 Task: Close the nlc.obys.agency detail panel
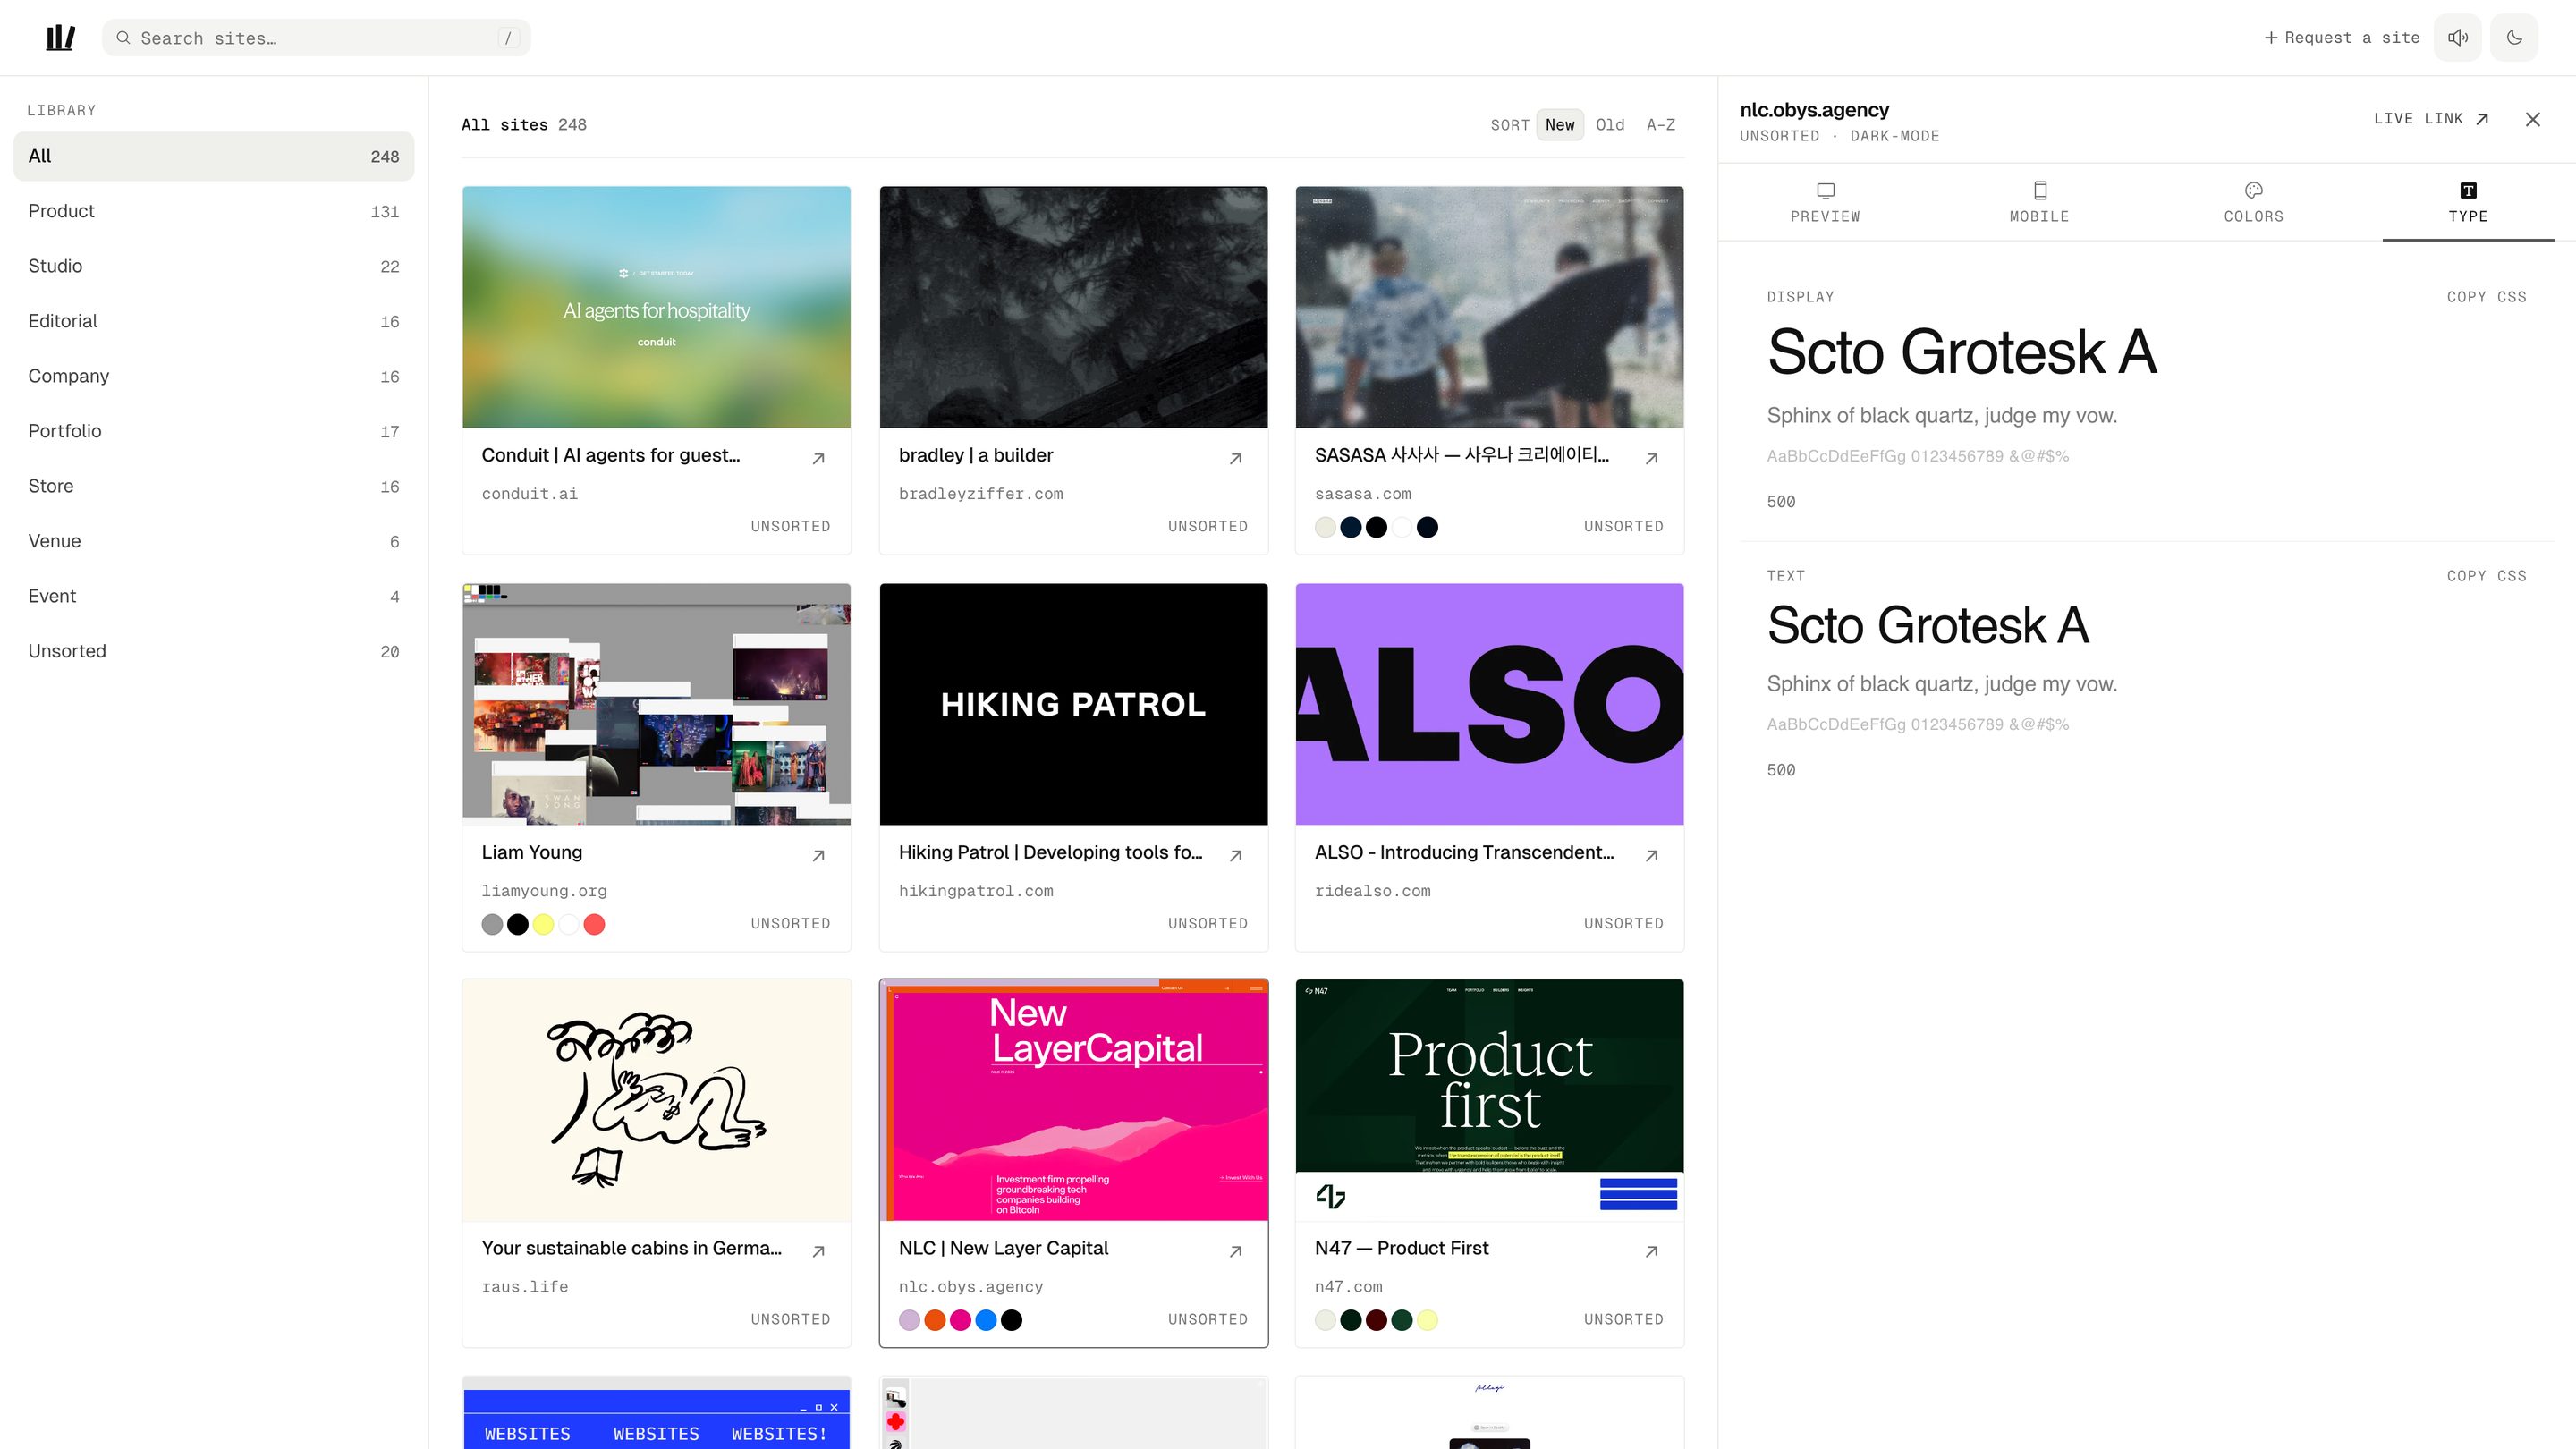pyautogui.click(x=2532, y=120)
